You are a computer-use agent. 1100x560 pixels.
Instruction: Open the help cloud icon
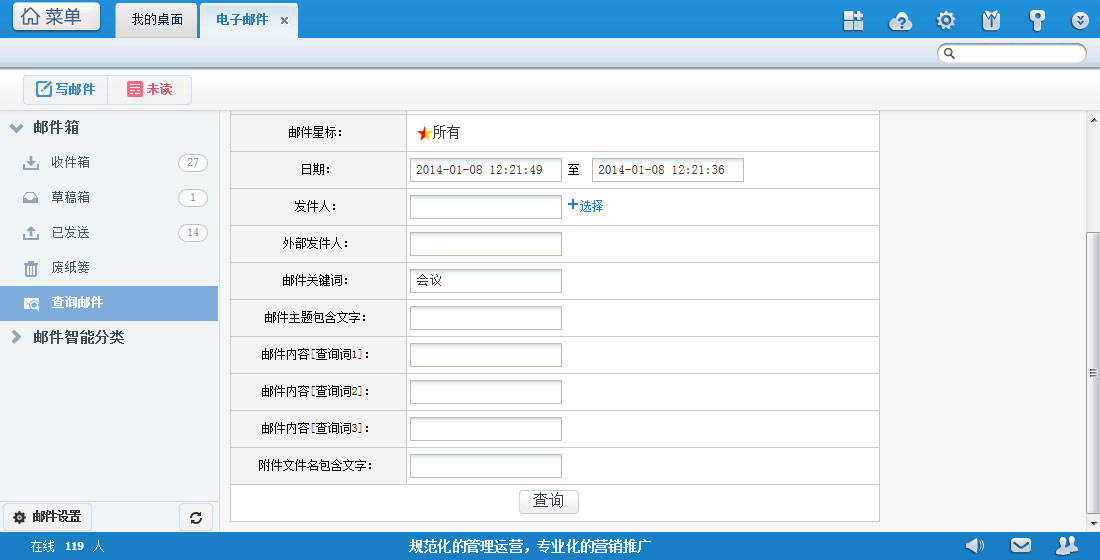tap(900, 21)
